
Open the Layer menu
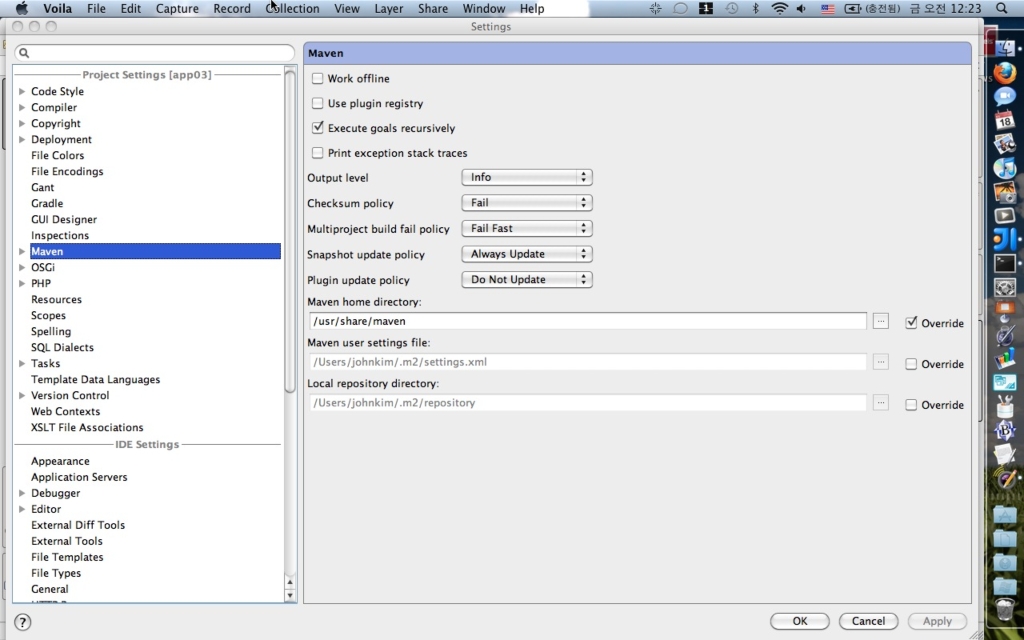point(389,8)
